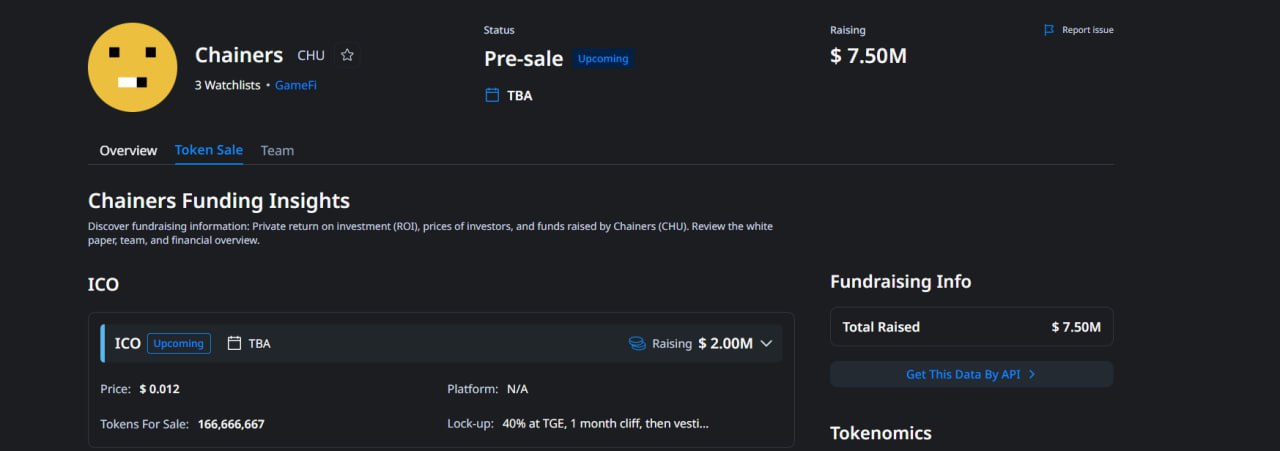
Task: Click the Upcoming badge in the ICO row
Action: click(179, 343)
